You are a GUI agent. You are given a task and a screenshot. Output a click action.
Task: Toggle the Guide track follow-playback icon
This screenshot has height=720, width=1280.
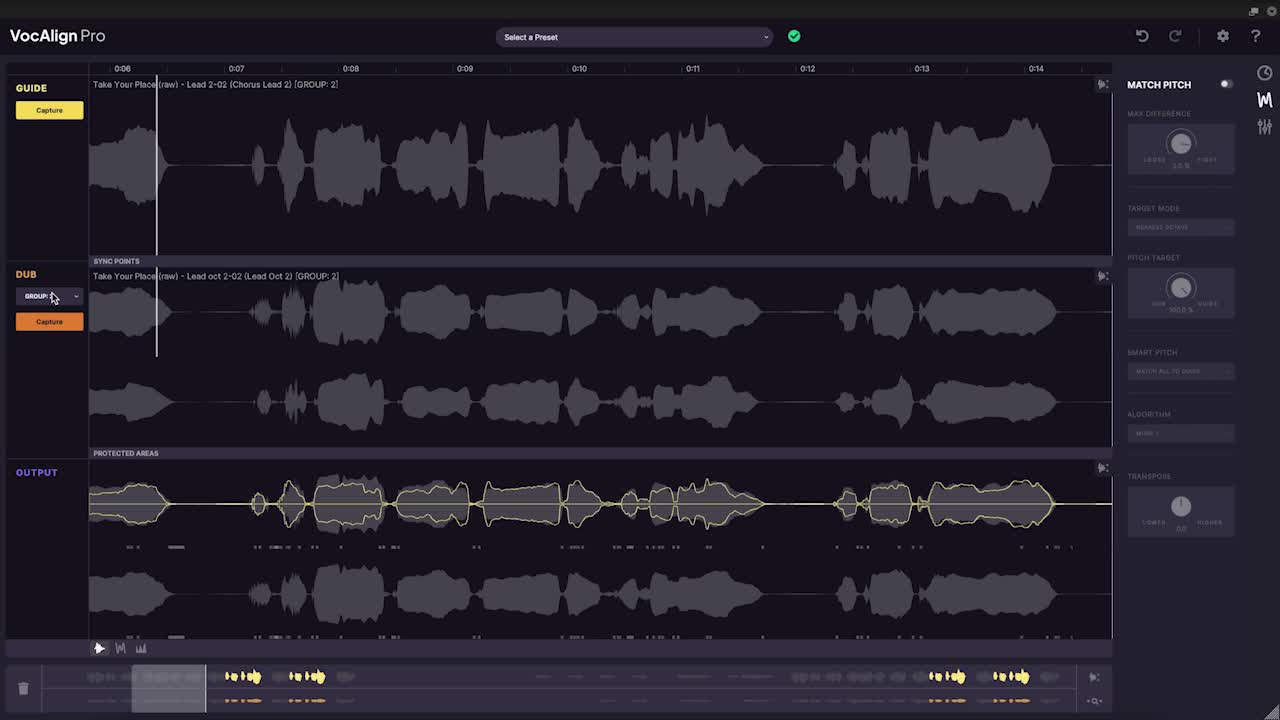coord(1102,85)
